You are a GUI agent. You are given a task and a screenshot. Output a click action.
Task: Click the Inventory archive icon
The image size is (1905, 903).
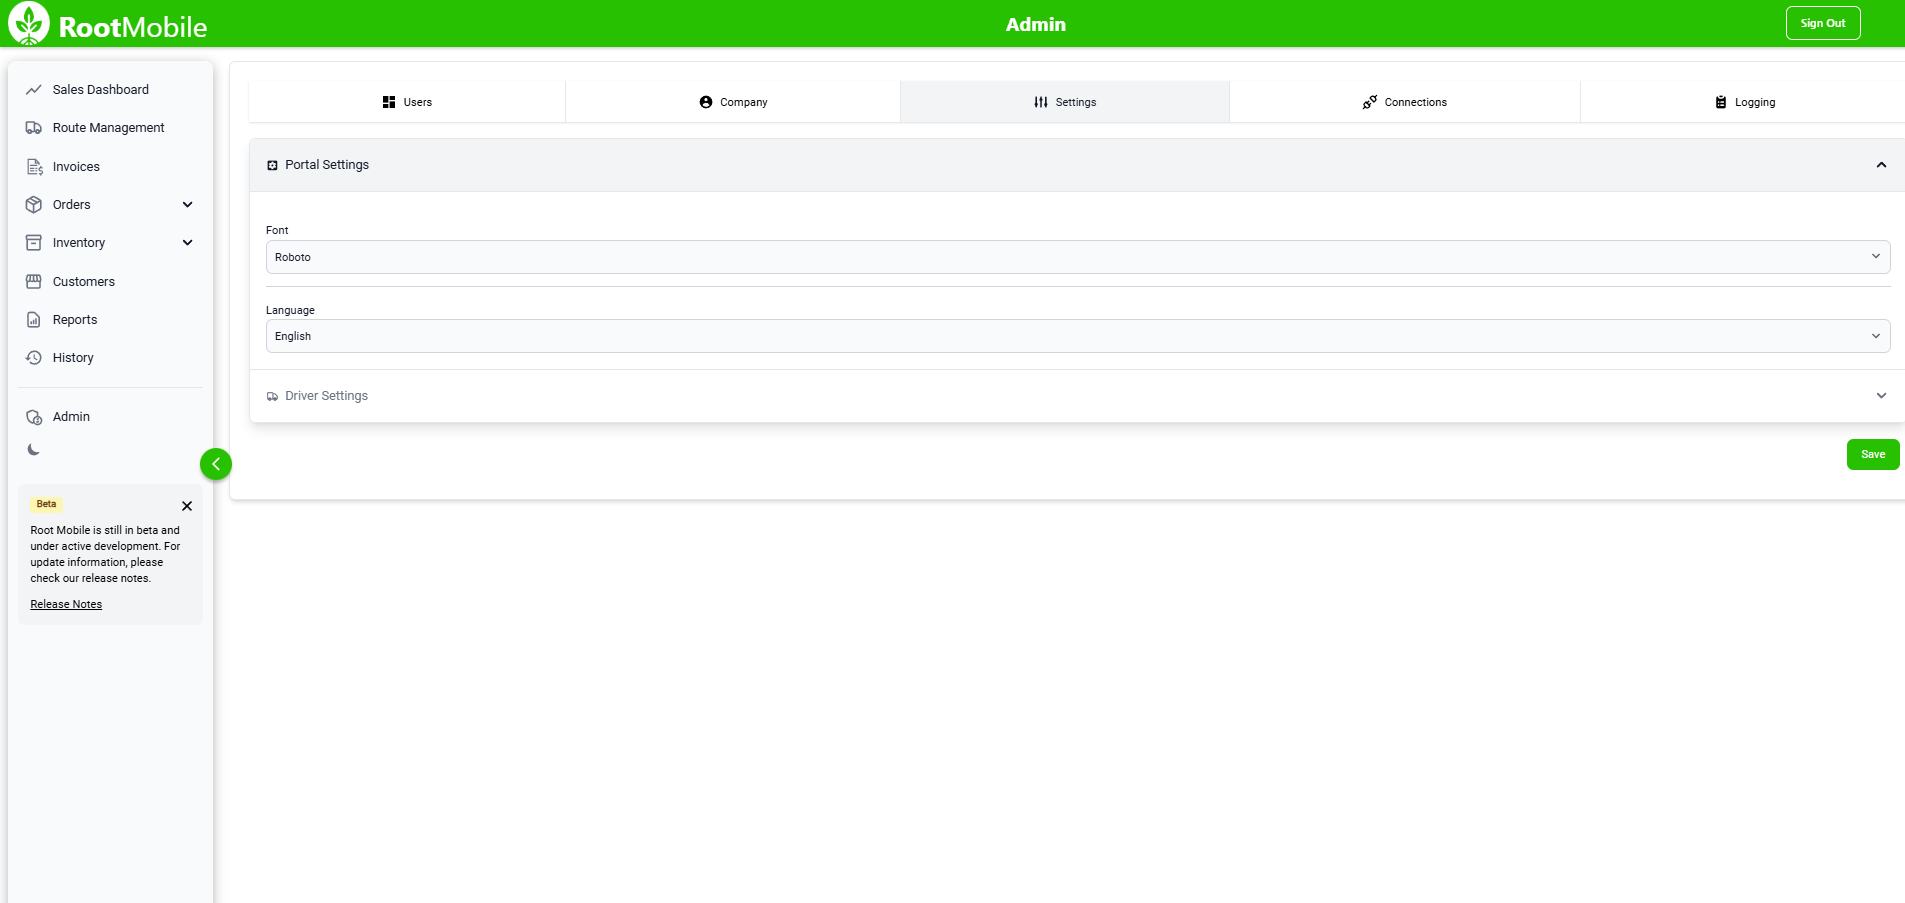click(34, 243)
